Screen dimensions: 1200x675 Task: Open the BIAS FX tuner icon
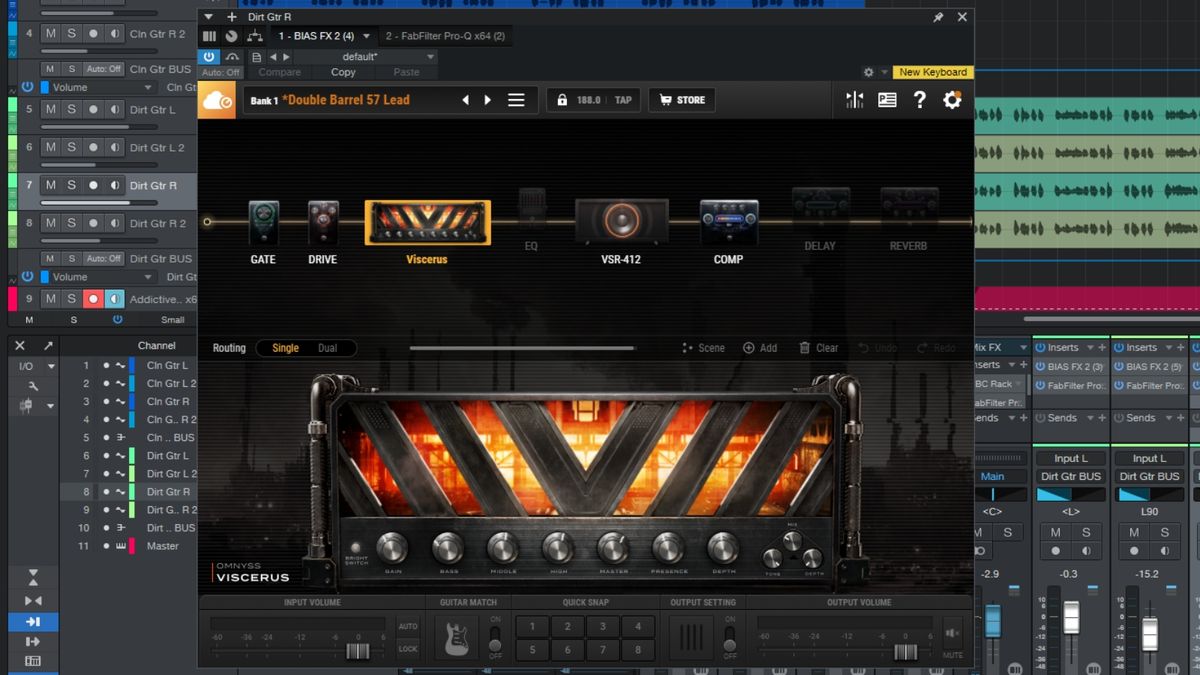tap(855, 100)
